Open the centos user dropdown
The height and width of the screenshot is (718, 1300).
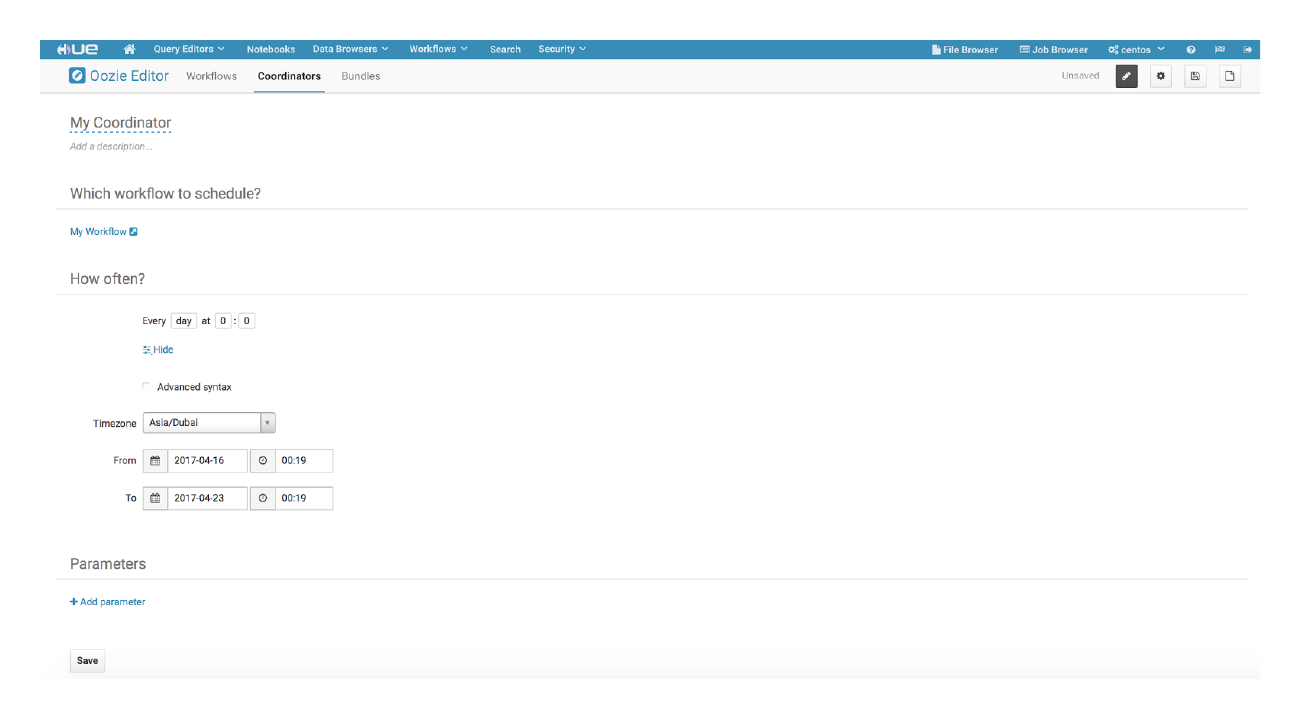(x=1136, y=49)
